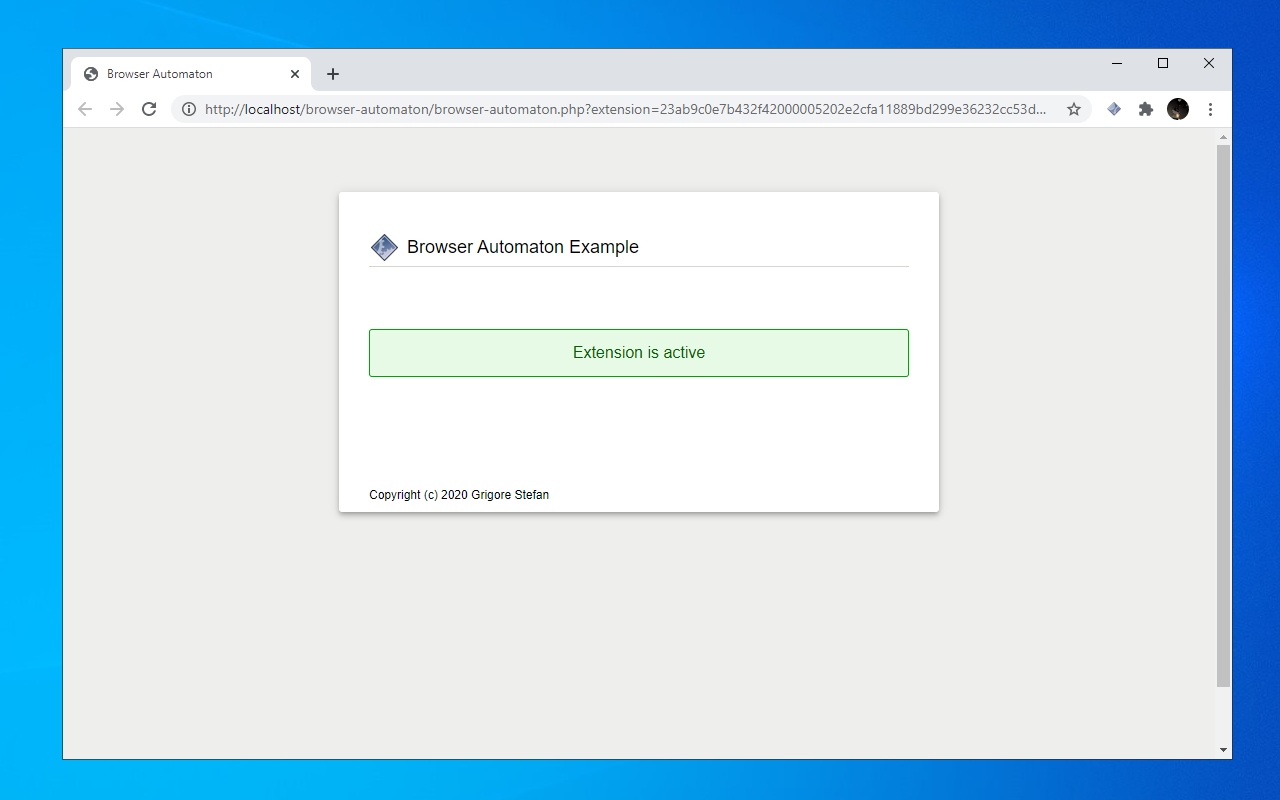Open the Chrome three-dot menu
This screenshot has width=1280, height=800.
click(x=1211, y=109)
